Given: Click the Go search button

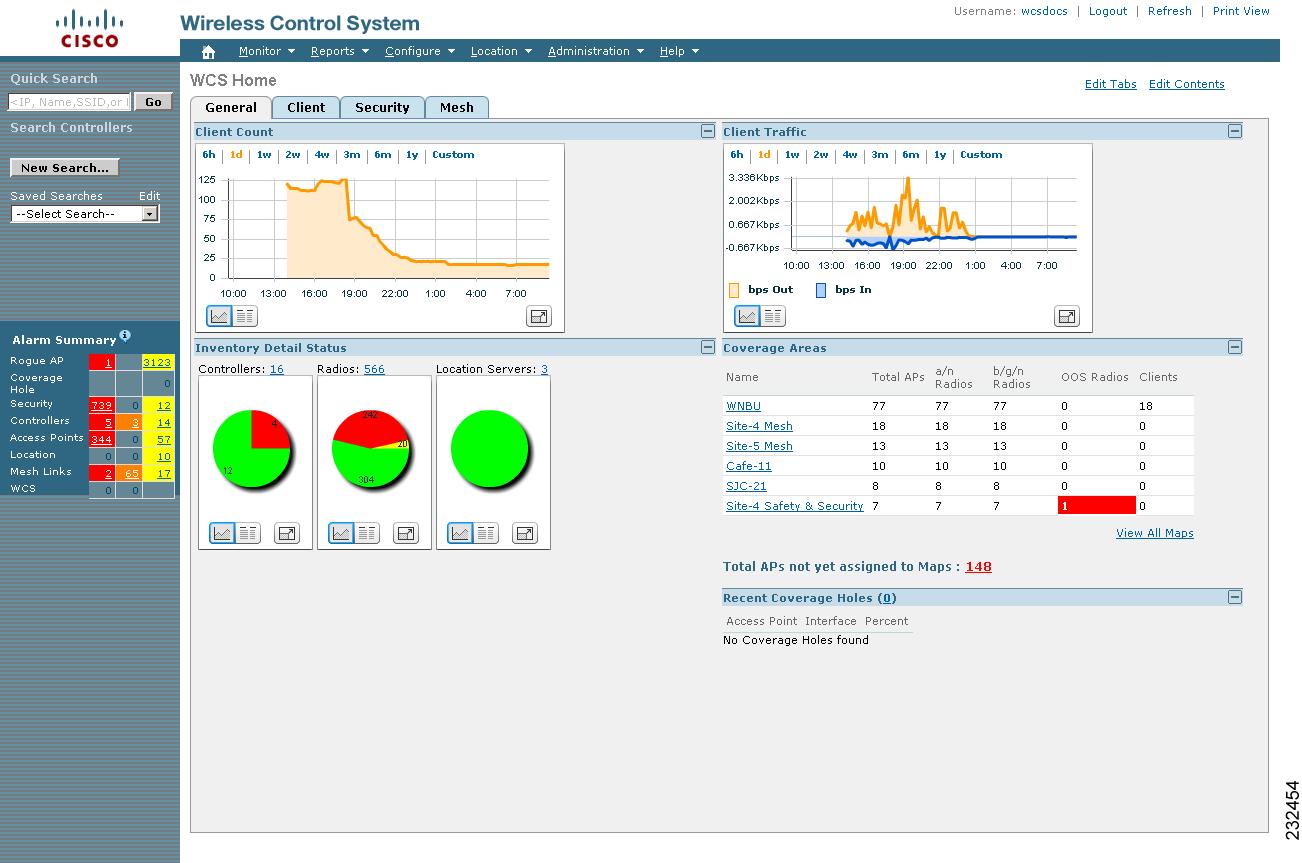Looking at the screenshot, I should click(x=153, y=101).
